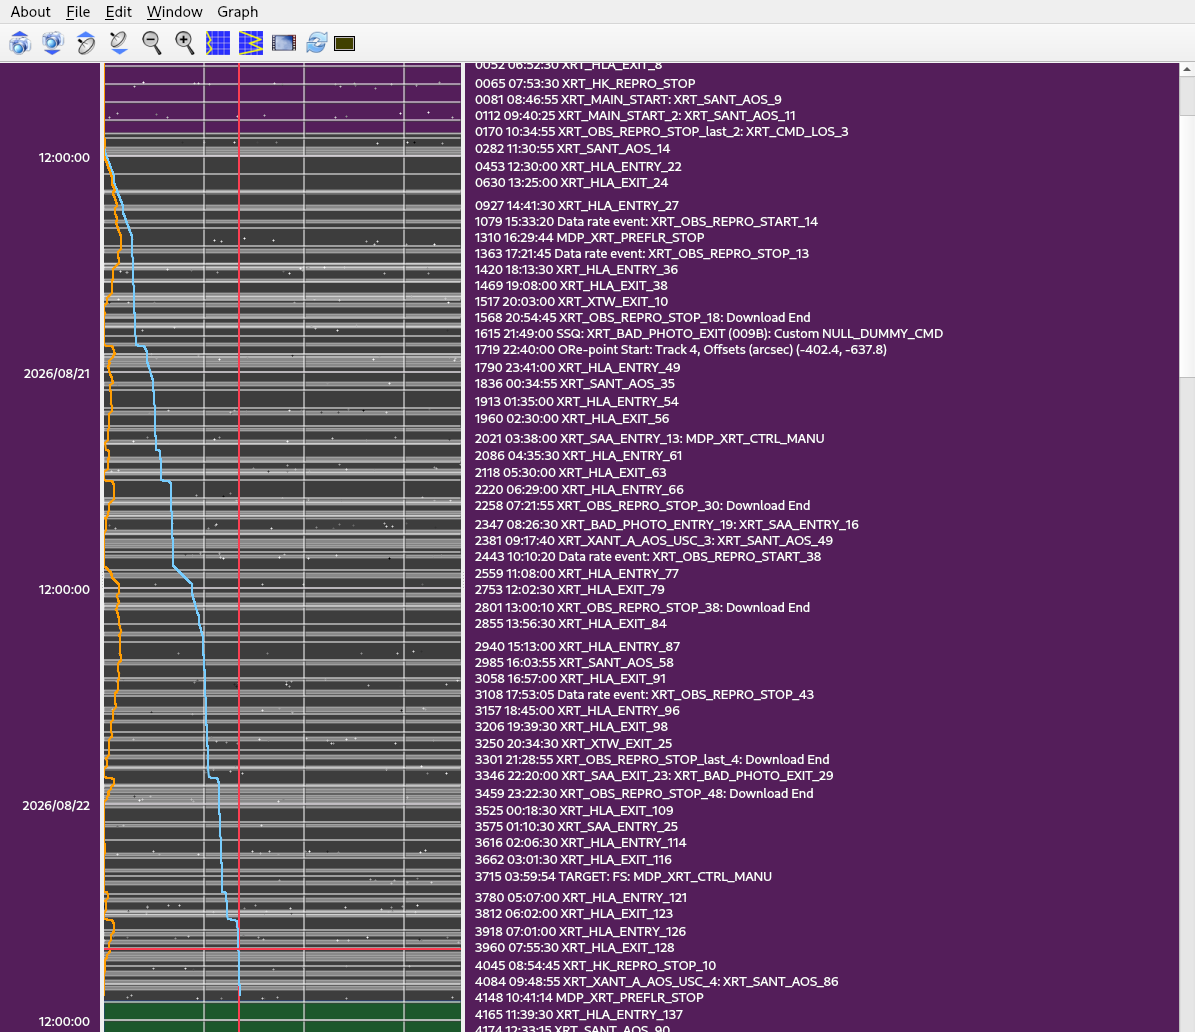
Task: Click satellite dish down arrow icon
Action: tap(119, 43)
